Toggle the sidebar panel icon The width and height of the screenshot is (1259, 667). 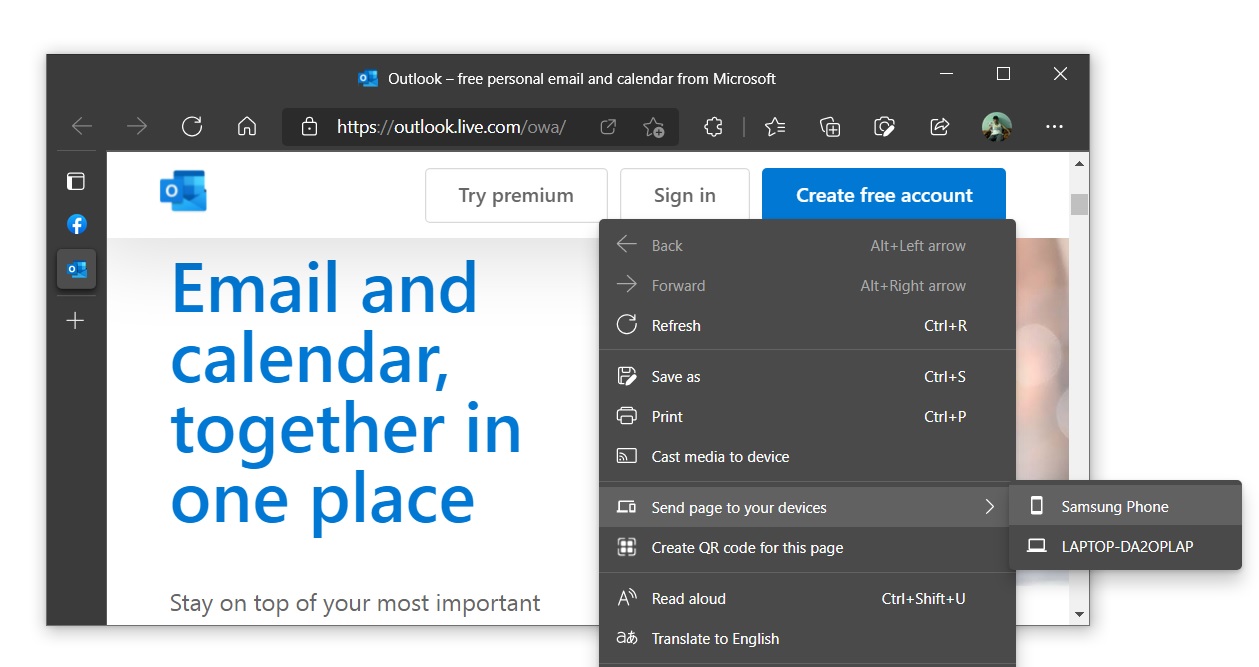click(76, 181)
